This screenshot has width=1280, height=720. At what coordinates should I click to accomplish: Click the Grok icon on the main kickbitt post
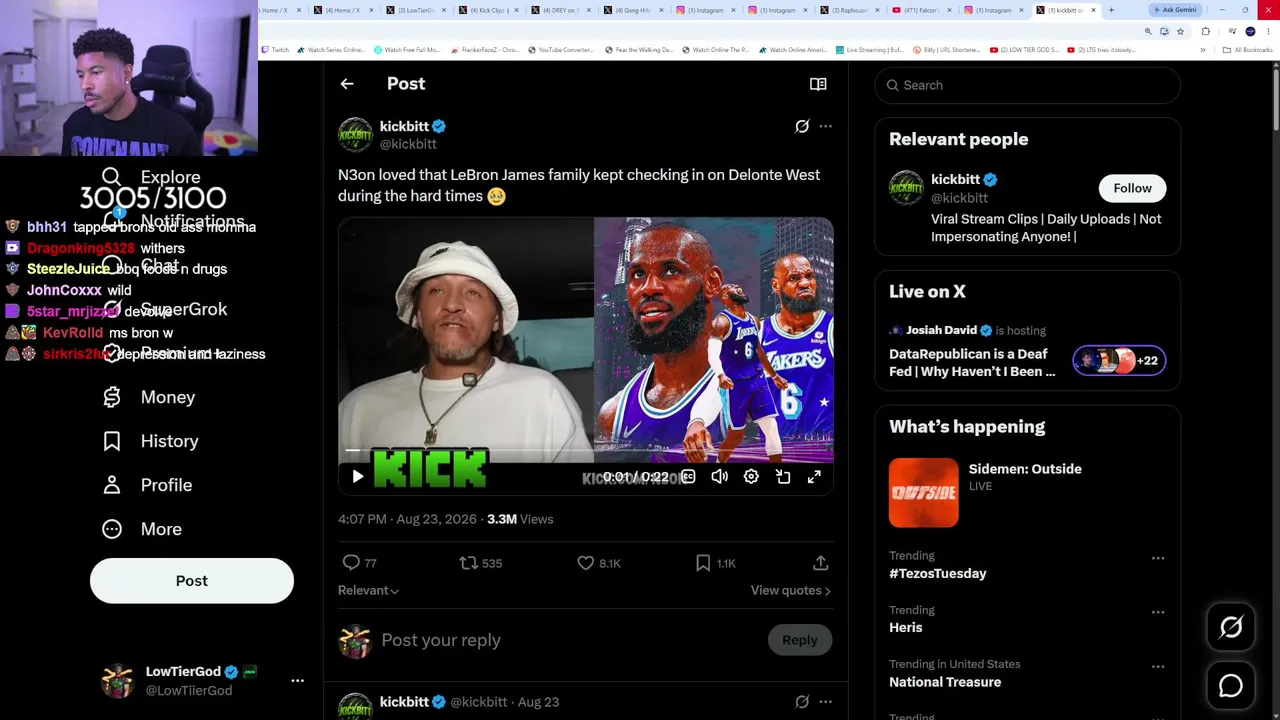[x=802, y=126]
